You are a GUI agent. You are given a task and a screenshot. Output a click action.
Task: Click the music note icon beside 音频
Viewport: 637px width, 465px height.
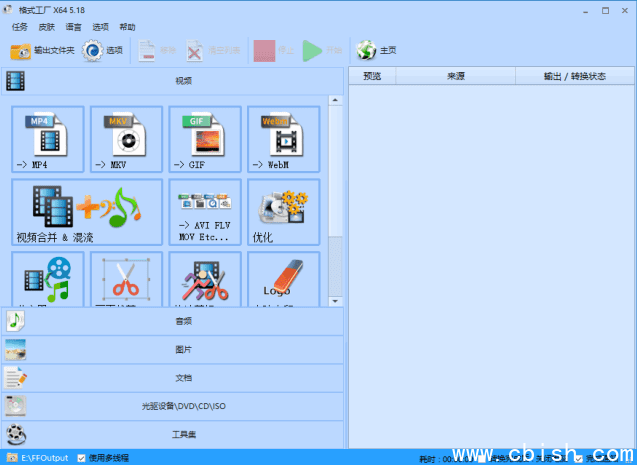(x=15, y=321)
